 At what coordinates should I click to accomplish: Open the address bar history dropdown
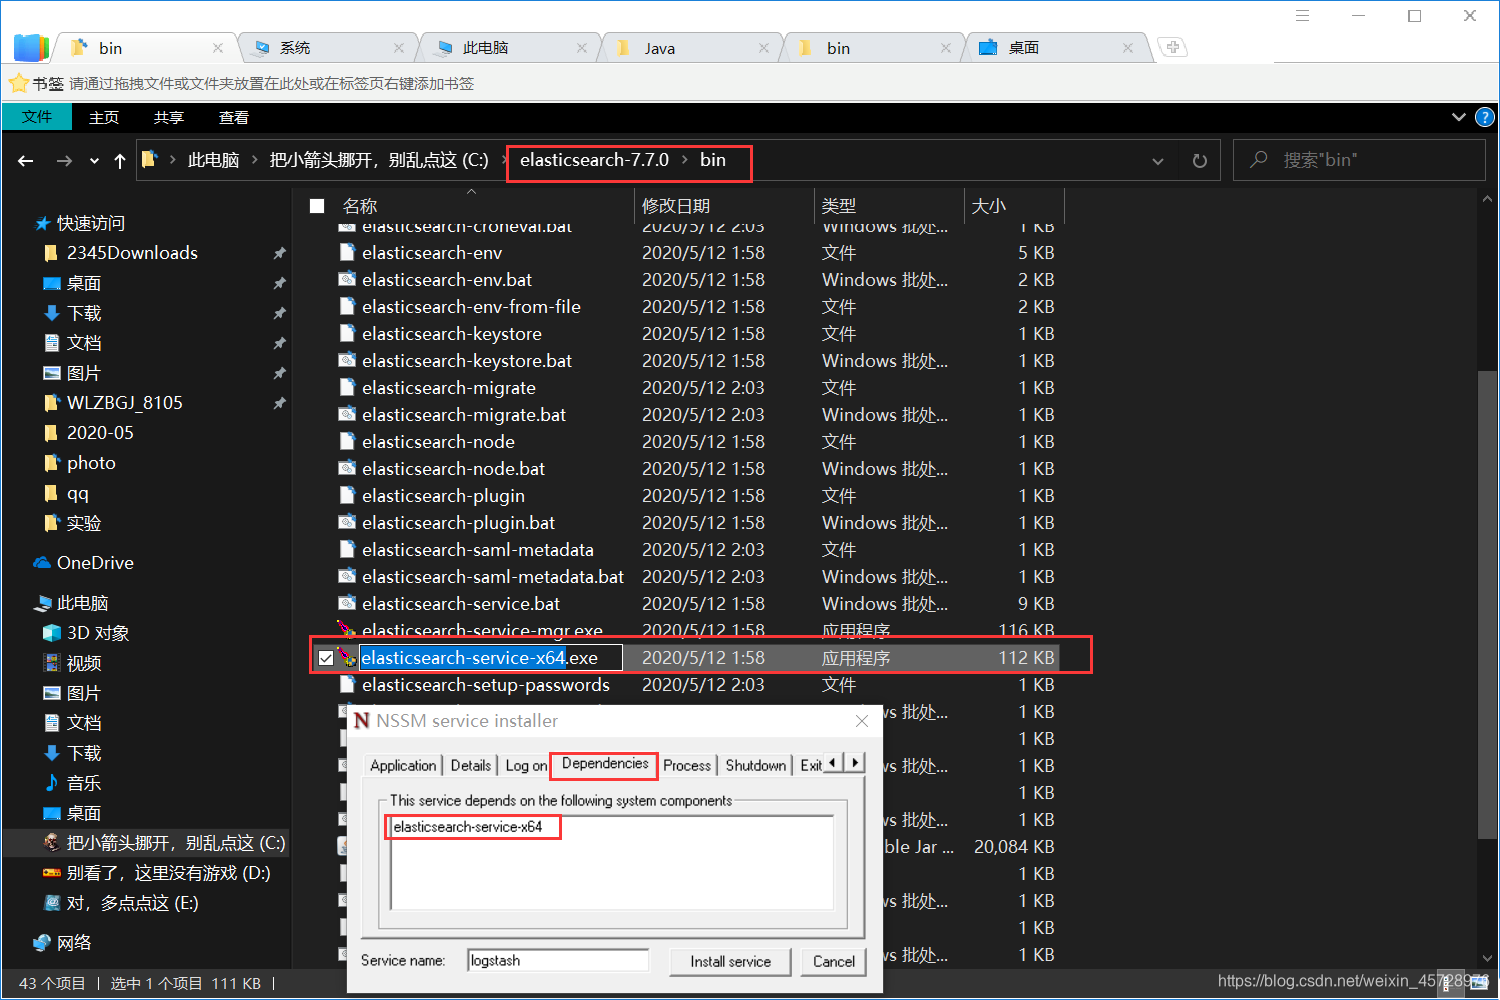(x=1157, y=160)
